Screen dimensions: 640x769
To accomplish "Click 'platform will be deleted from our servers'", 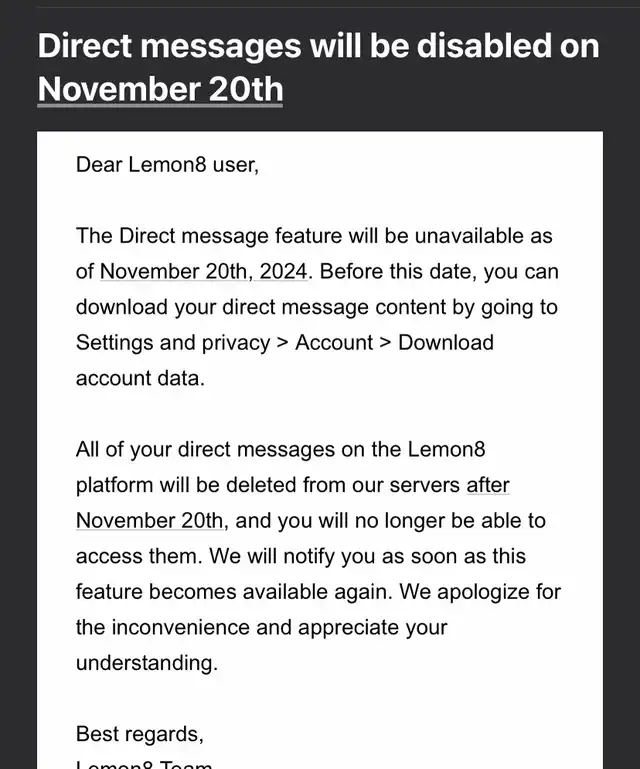I will pos(268,485).
